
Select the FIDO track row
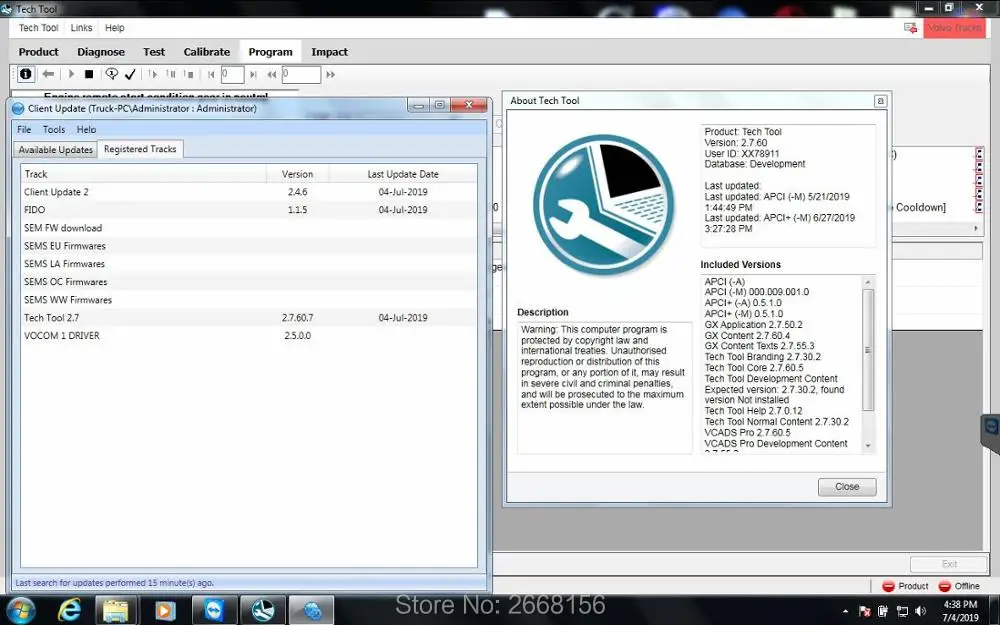249,210
